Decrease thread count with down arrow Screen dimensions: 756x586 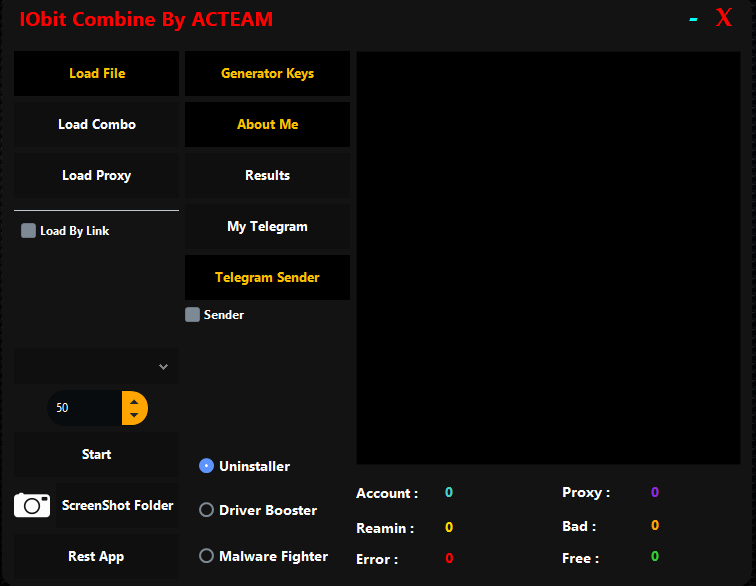[135, 415]
